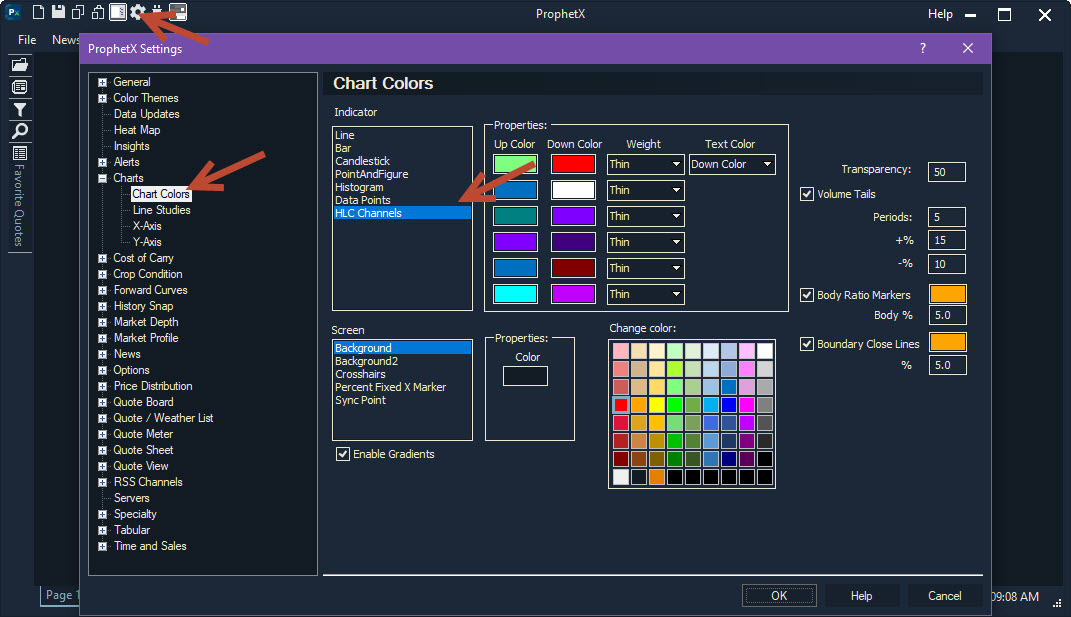
Task: Select Servers in the settings tree
Action: point(132,498)
